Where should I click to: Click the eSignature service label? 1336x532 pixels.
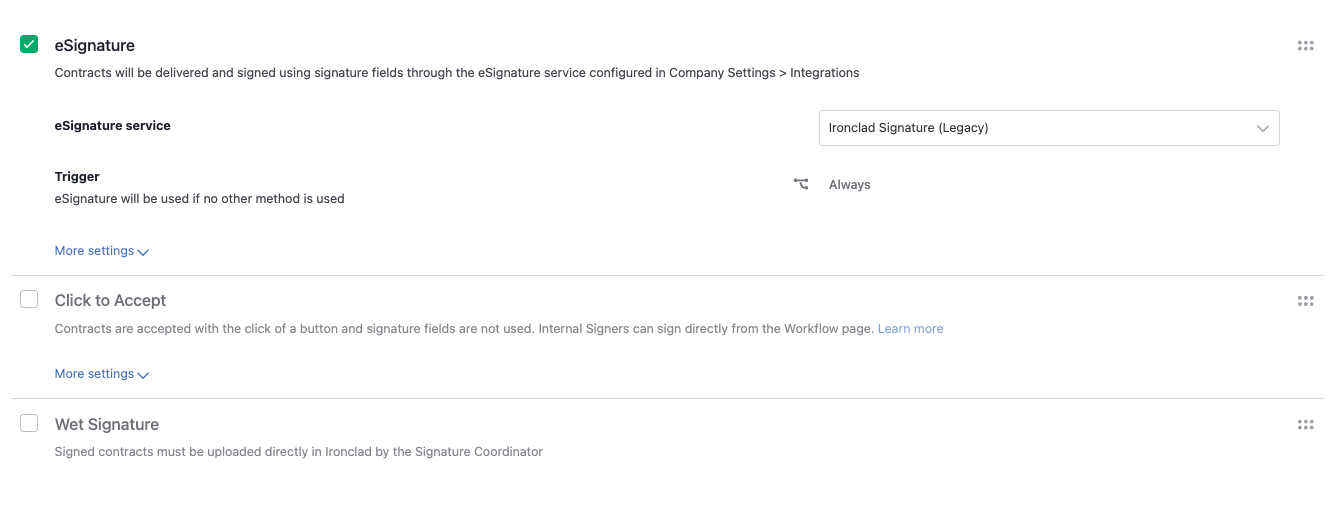[x=113, y=126]
